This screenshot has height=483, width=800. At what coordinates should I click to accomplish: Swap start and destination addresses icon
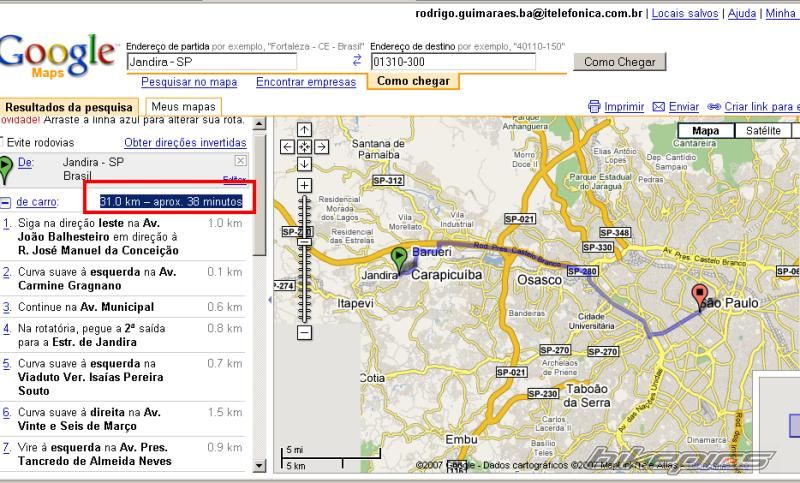[357, 60]
